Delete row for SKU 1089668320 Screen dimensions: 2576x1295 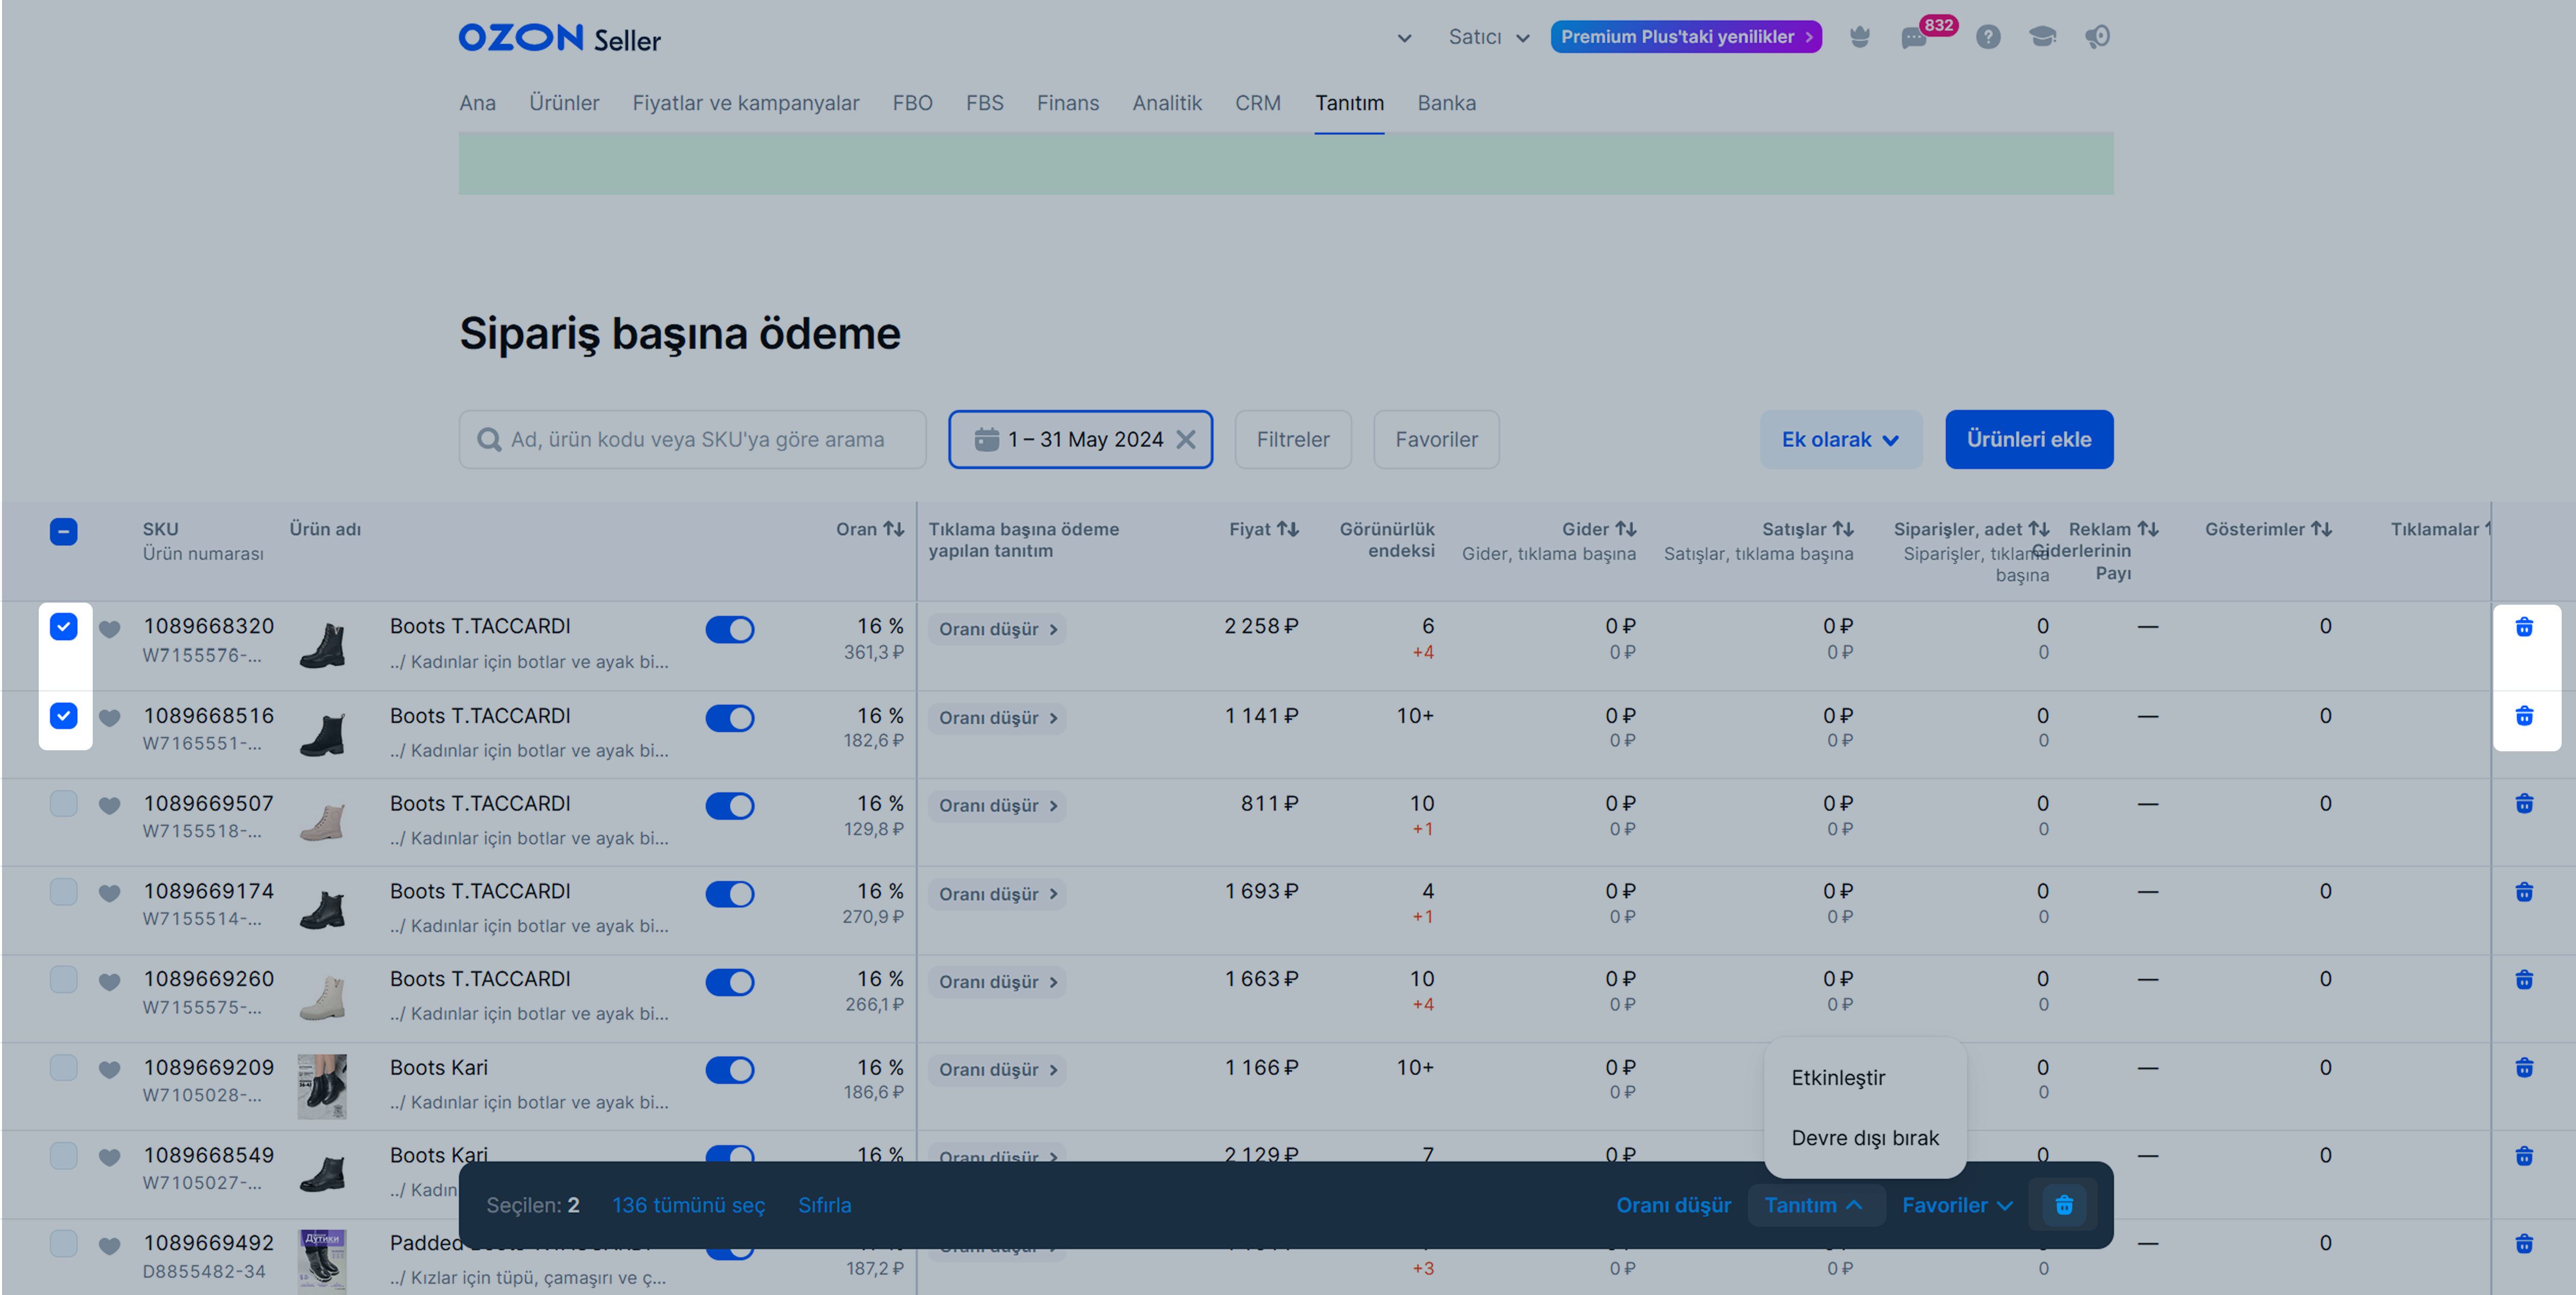point(2524,627)
